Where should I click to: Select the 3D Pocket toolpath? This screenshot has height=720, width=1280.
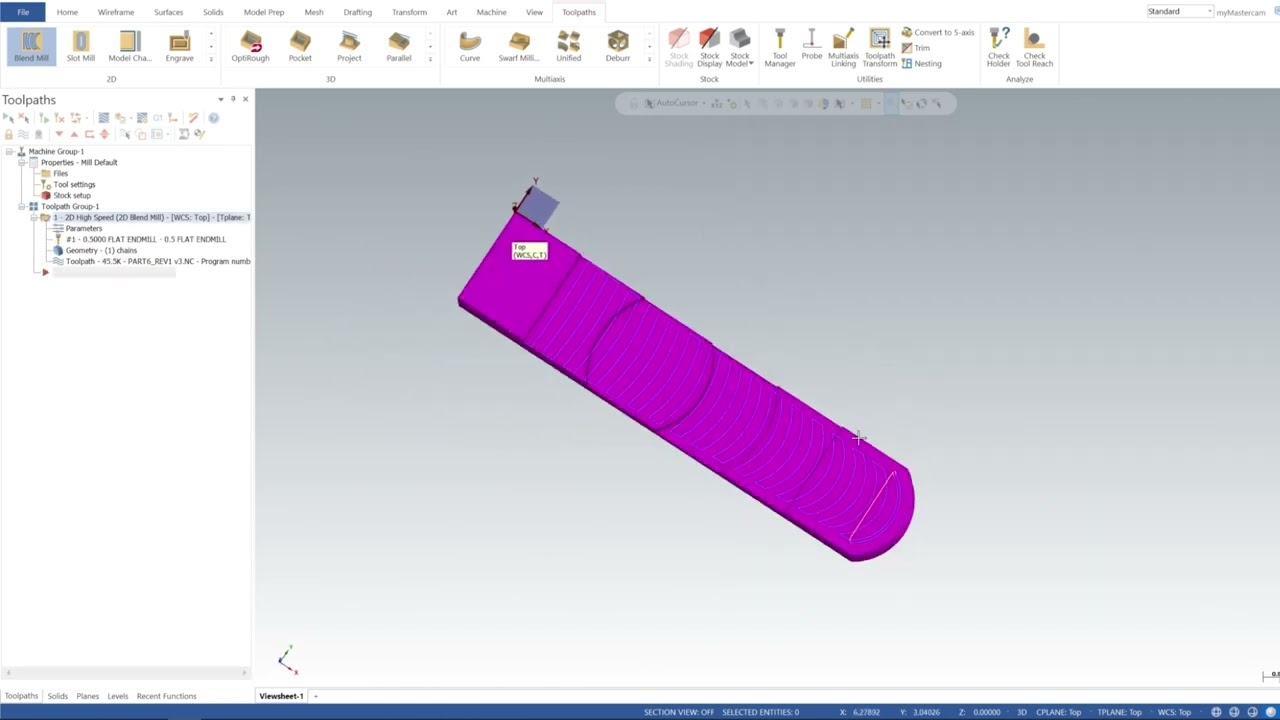pos(300,46)
